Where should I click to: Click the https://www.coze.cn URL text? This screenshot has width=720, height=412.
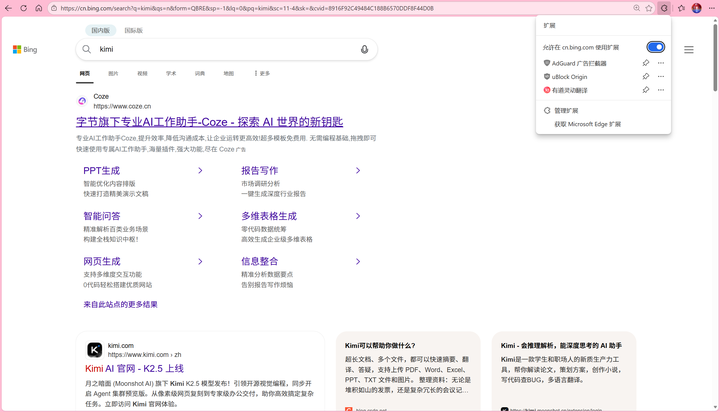click(x=122, y=106)
